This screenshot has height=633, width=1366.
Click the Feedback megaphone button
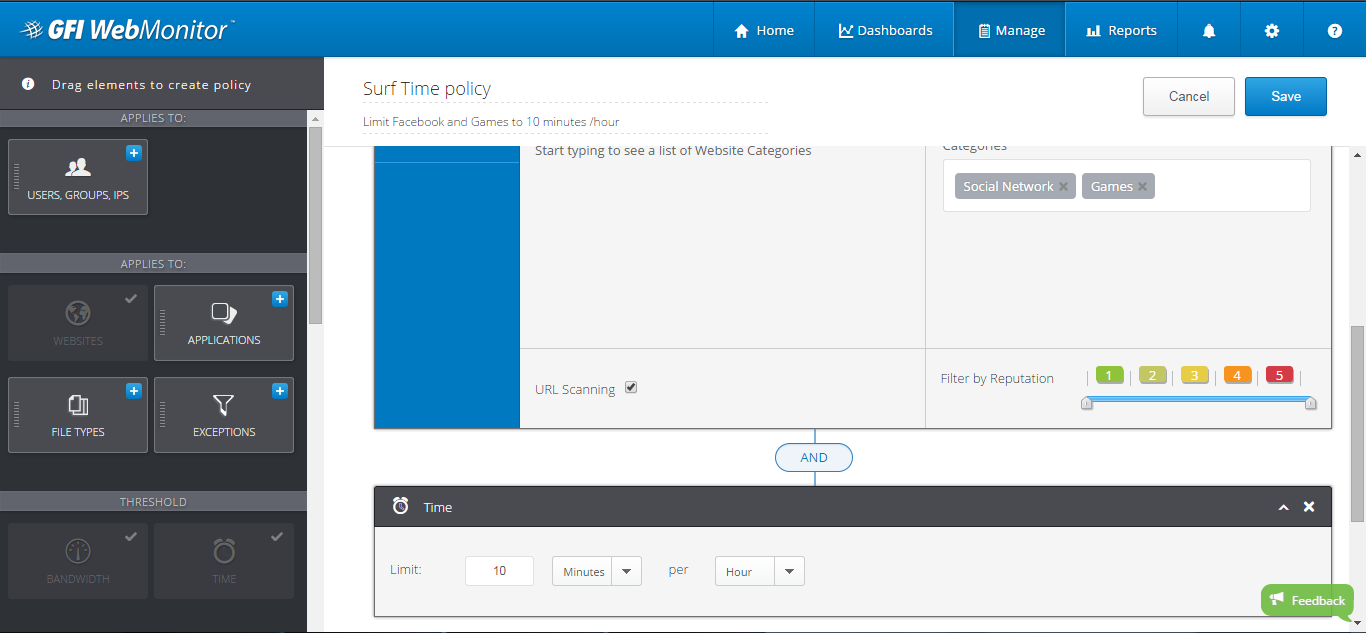click(1307, 600)
